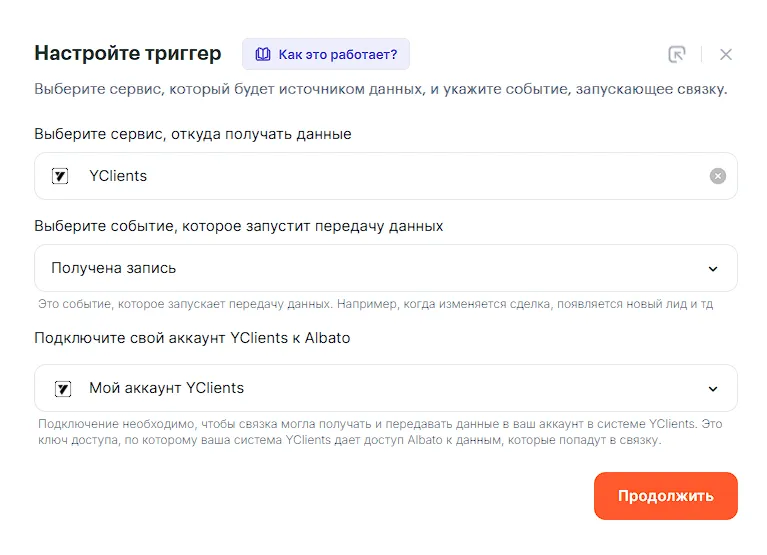Click the YClients logo in the service field
Viewport: 767px width, 555px height.
61,176
